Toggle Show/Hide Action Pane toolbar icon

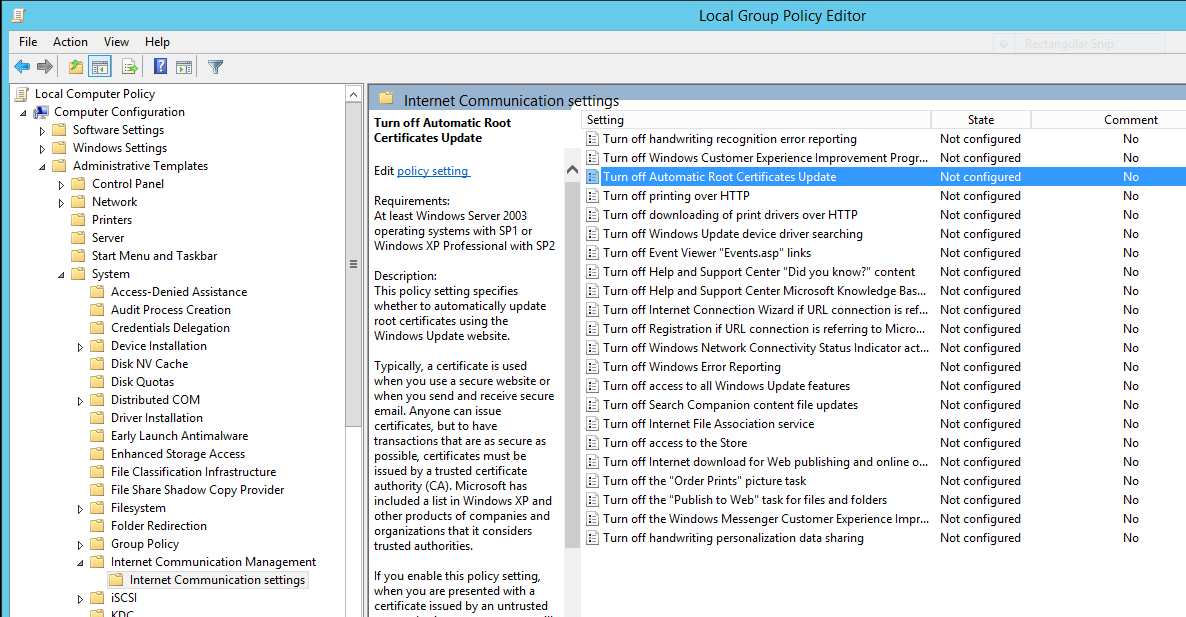[x=184, y=67]
